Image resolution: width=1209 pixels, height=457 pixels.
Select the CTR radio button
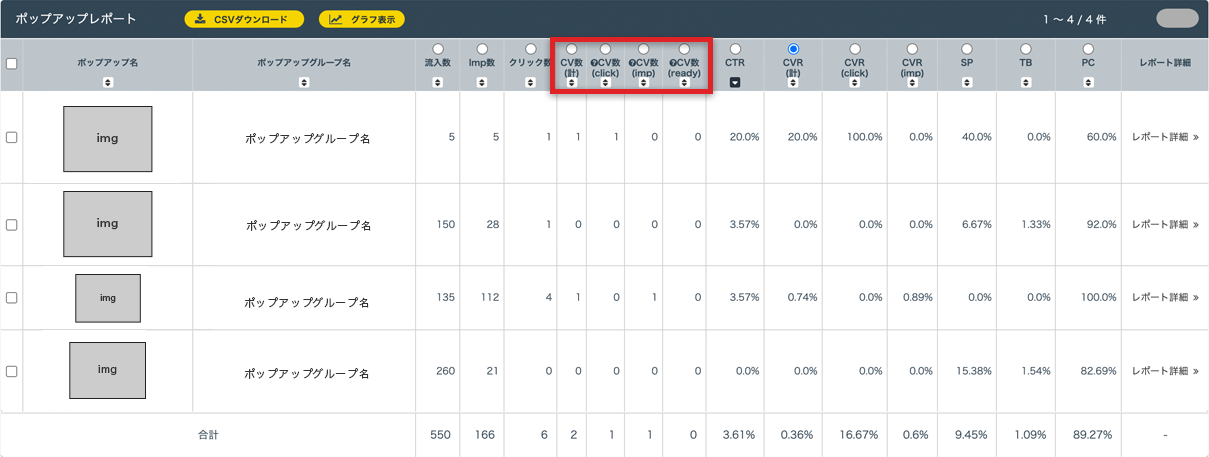coord(735,48)
